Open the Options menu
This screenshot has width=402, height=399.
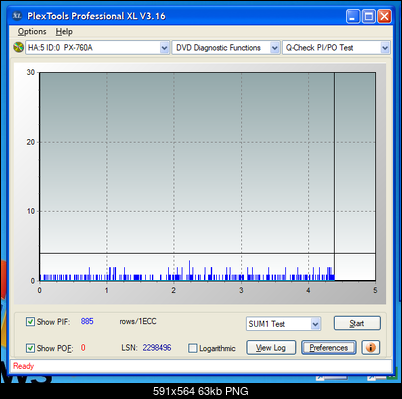pyautogui.click(x=32, y=32)
